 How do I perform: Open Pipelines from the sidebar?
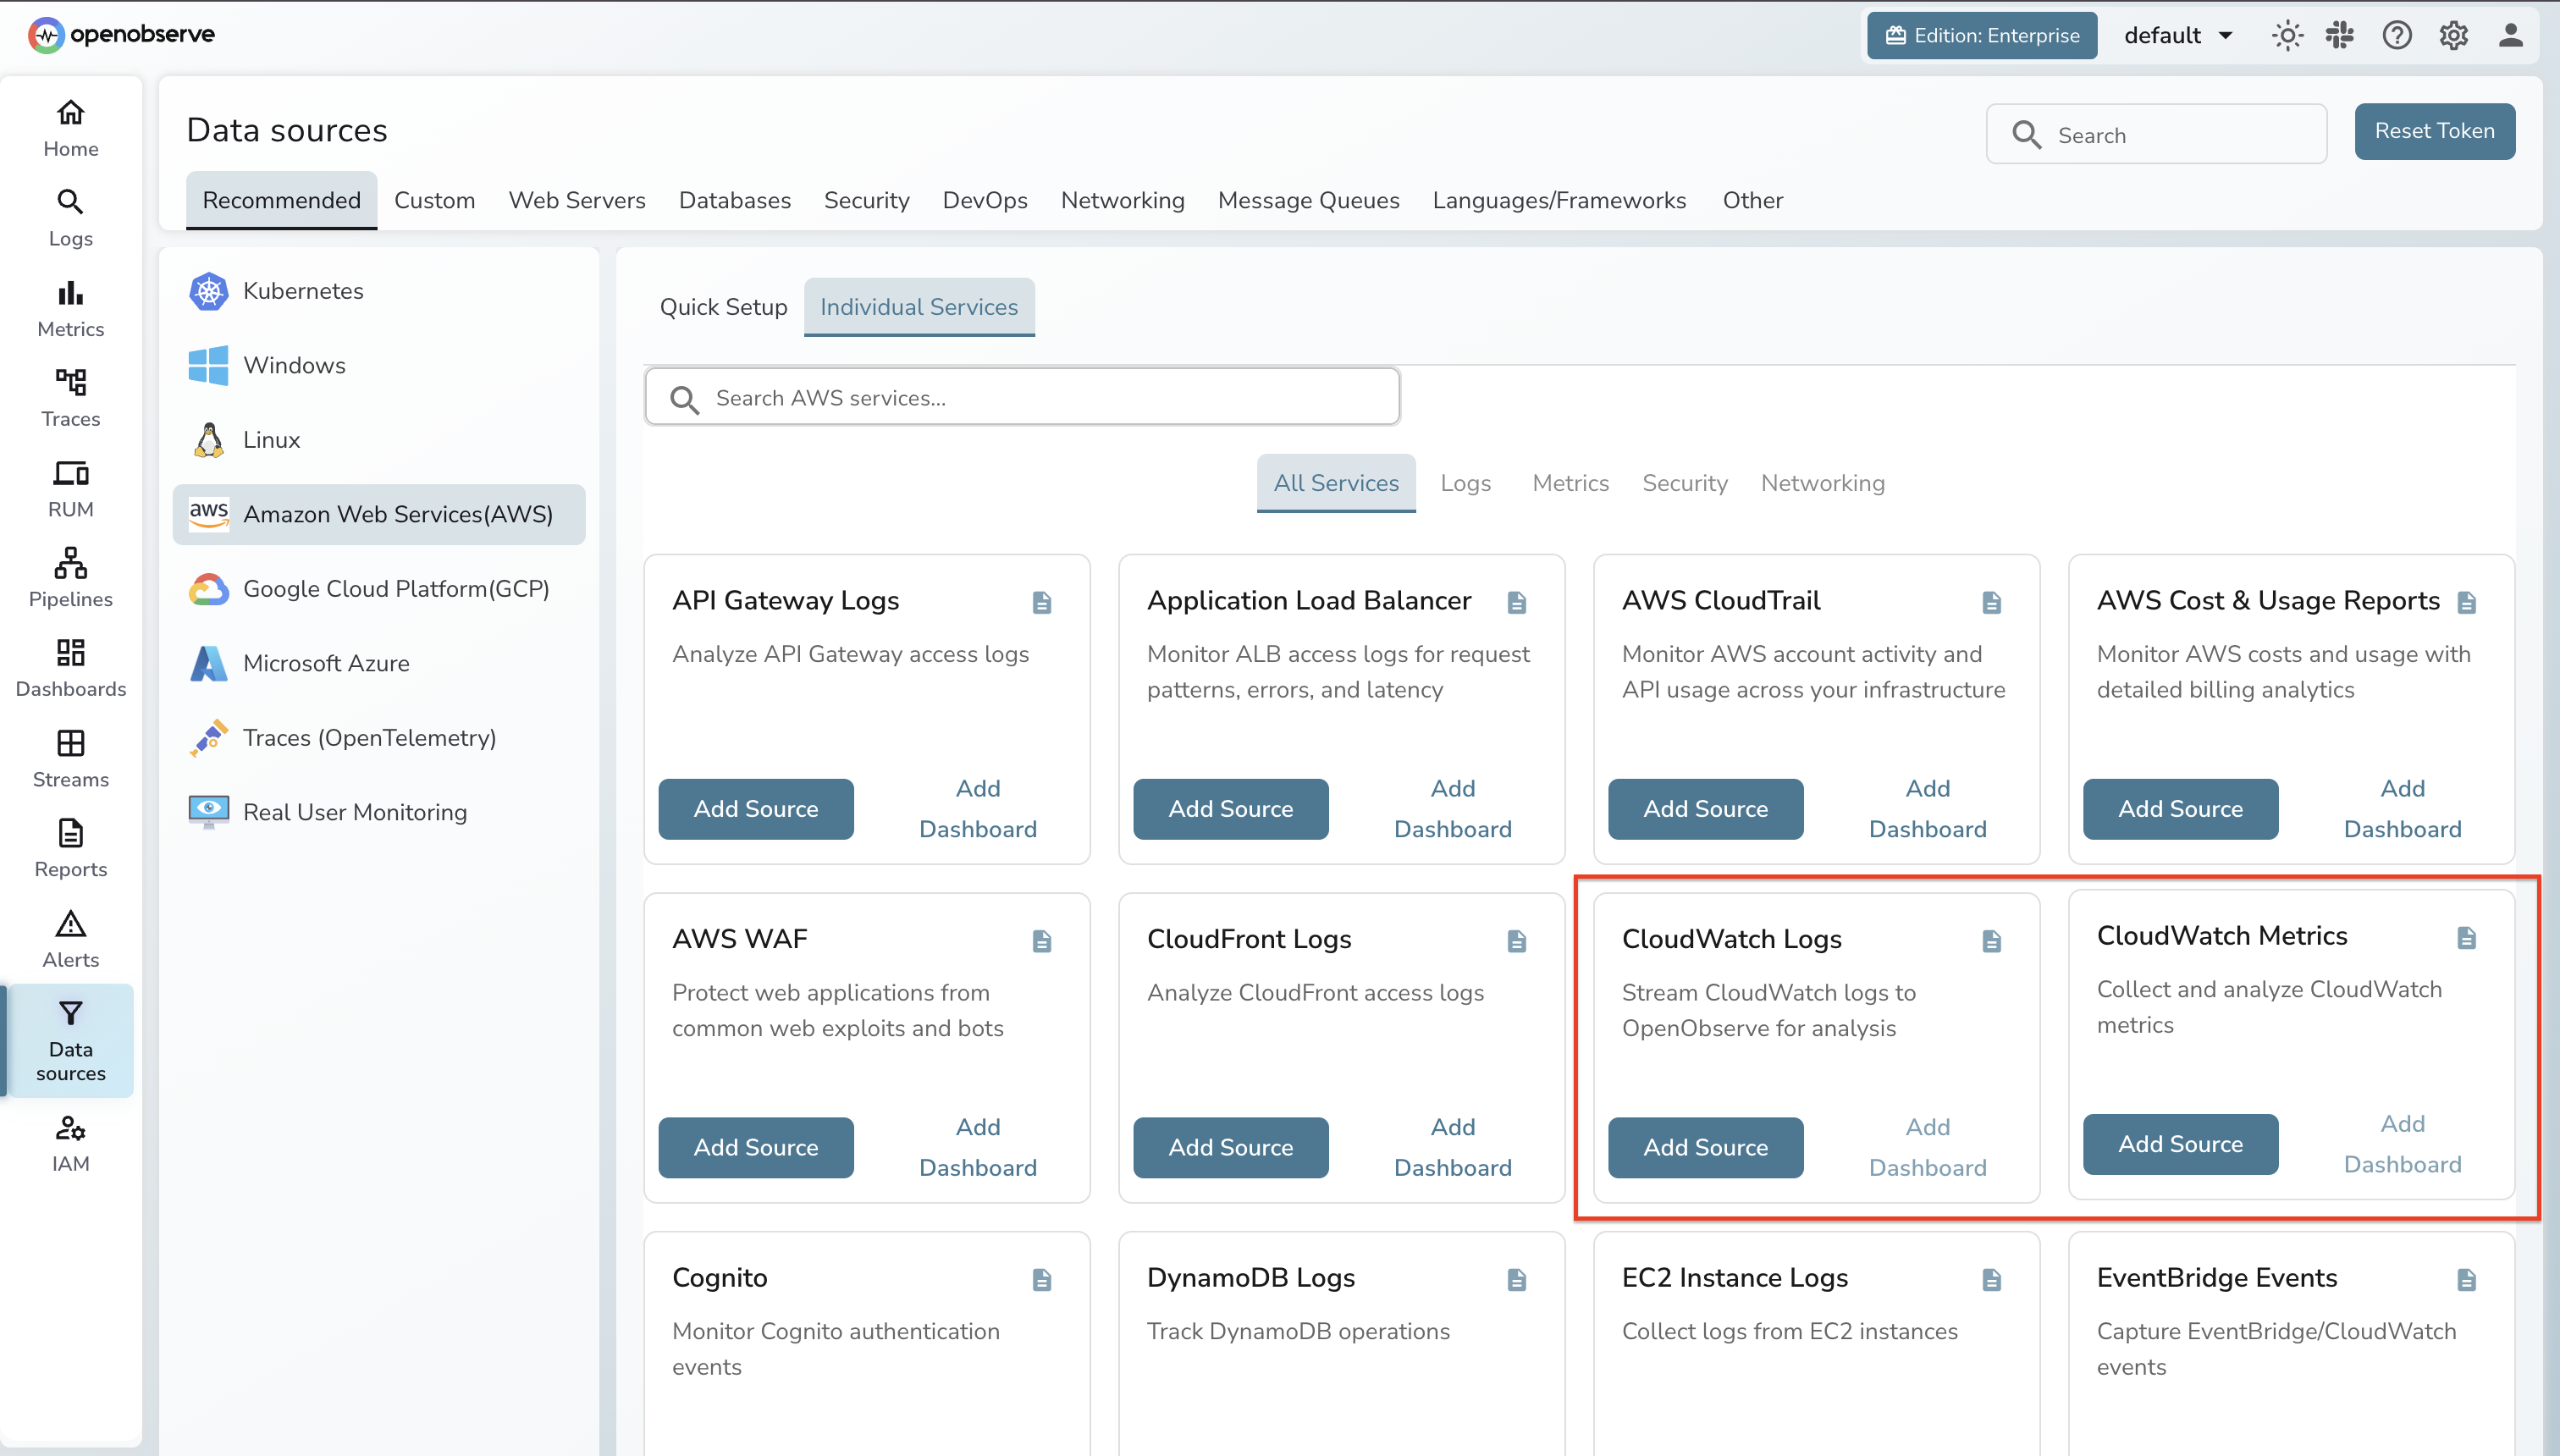click(70, 576)
